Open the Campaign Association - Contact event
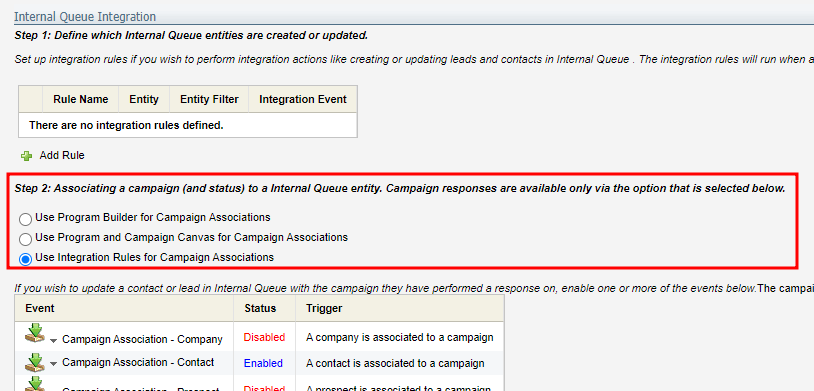 (138, 362)
